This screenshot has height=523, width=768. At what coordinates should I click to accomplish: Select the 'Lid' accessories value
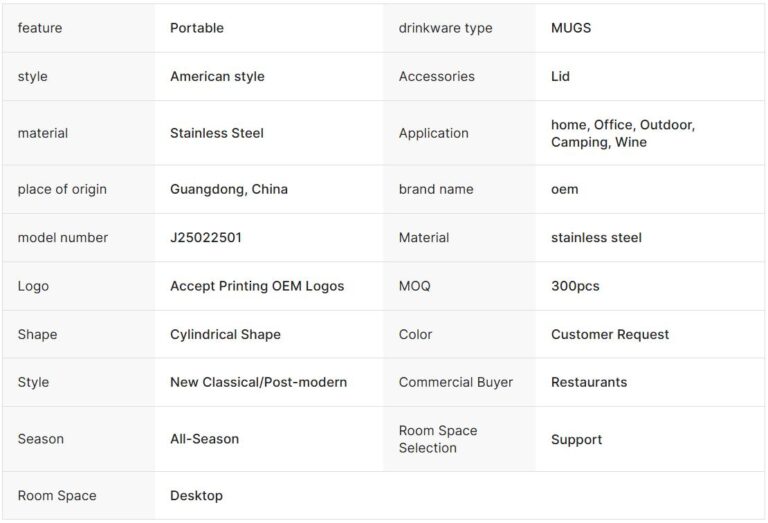tap(560, 76)
